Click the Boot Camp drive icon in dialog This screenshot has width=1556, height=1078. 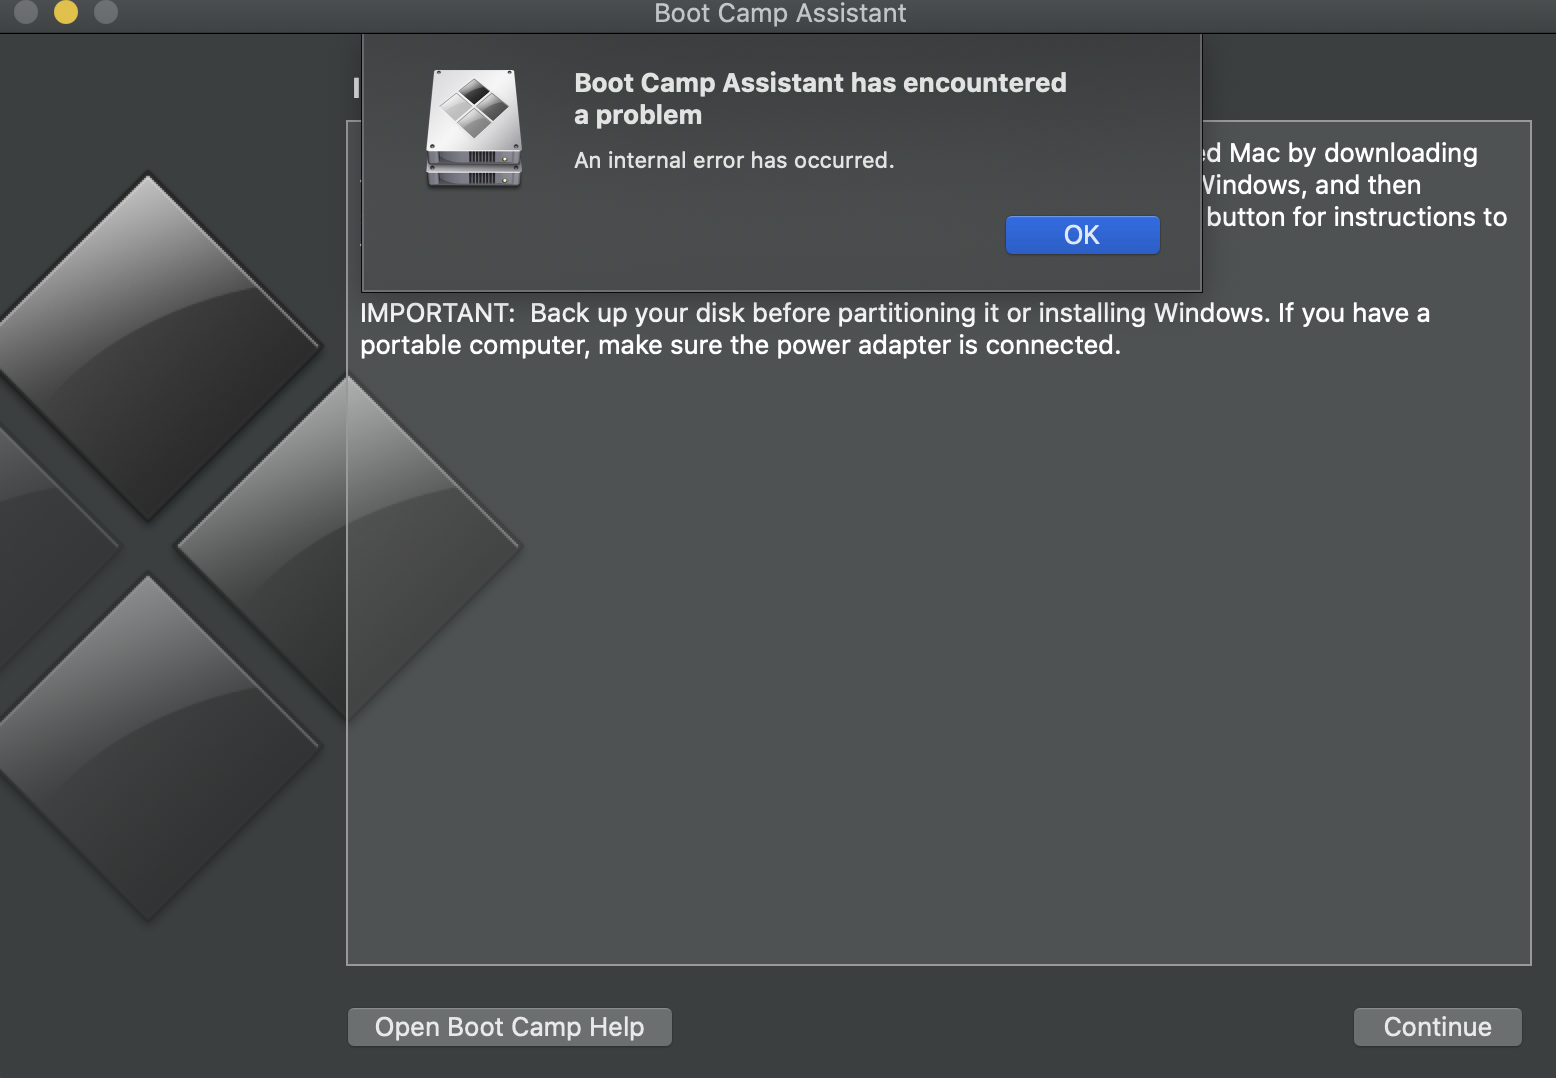point(474,128)
